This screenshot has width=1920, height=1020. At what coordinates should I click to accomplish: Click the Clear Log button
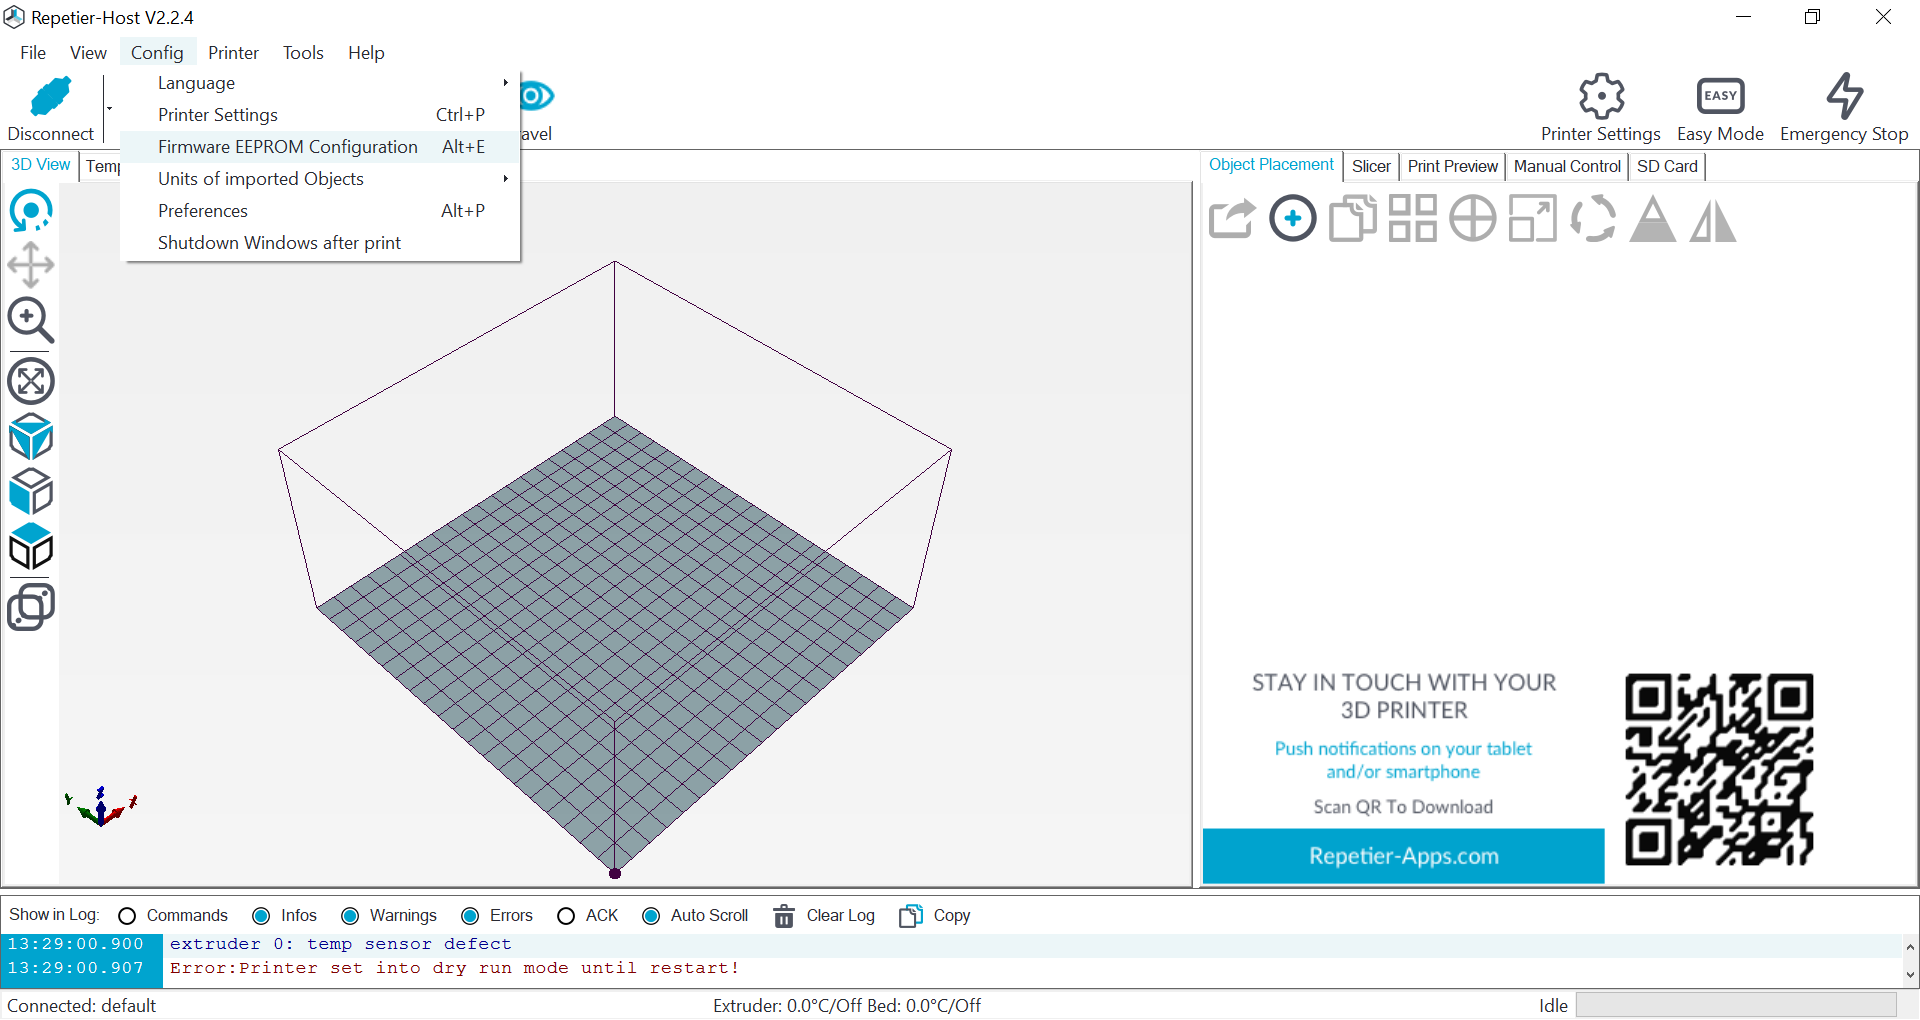pos(824,915)
